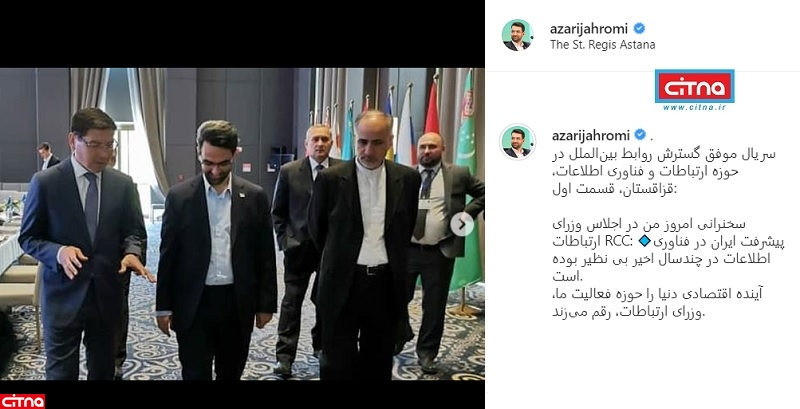800x409 pixels.
Task: Click the verified badge next to caption username
Action: [640, 135]
